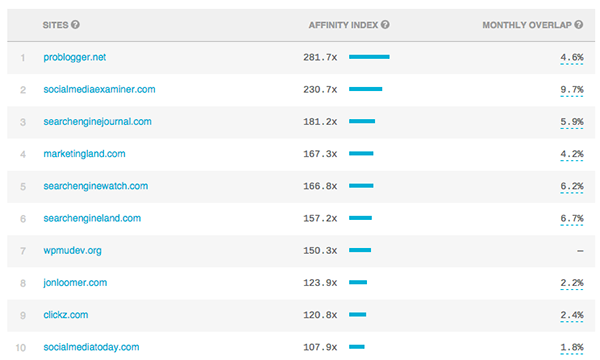Click the 6.2% monthly overlap value
This screenshot has height=360, width=600.
pos(572,186)
